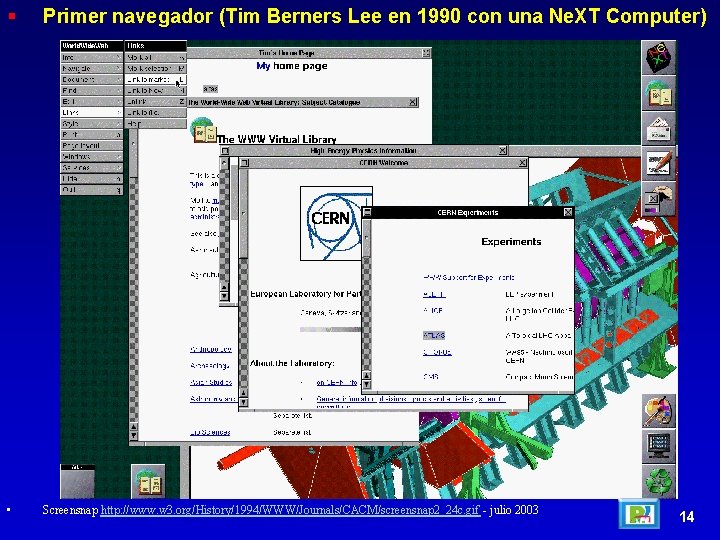Miniaturize the CERN Experiments window

[367, 212]
